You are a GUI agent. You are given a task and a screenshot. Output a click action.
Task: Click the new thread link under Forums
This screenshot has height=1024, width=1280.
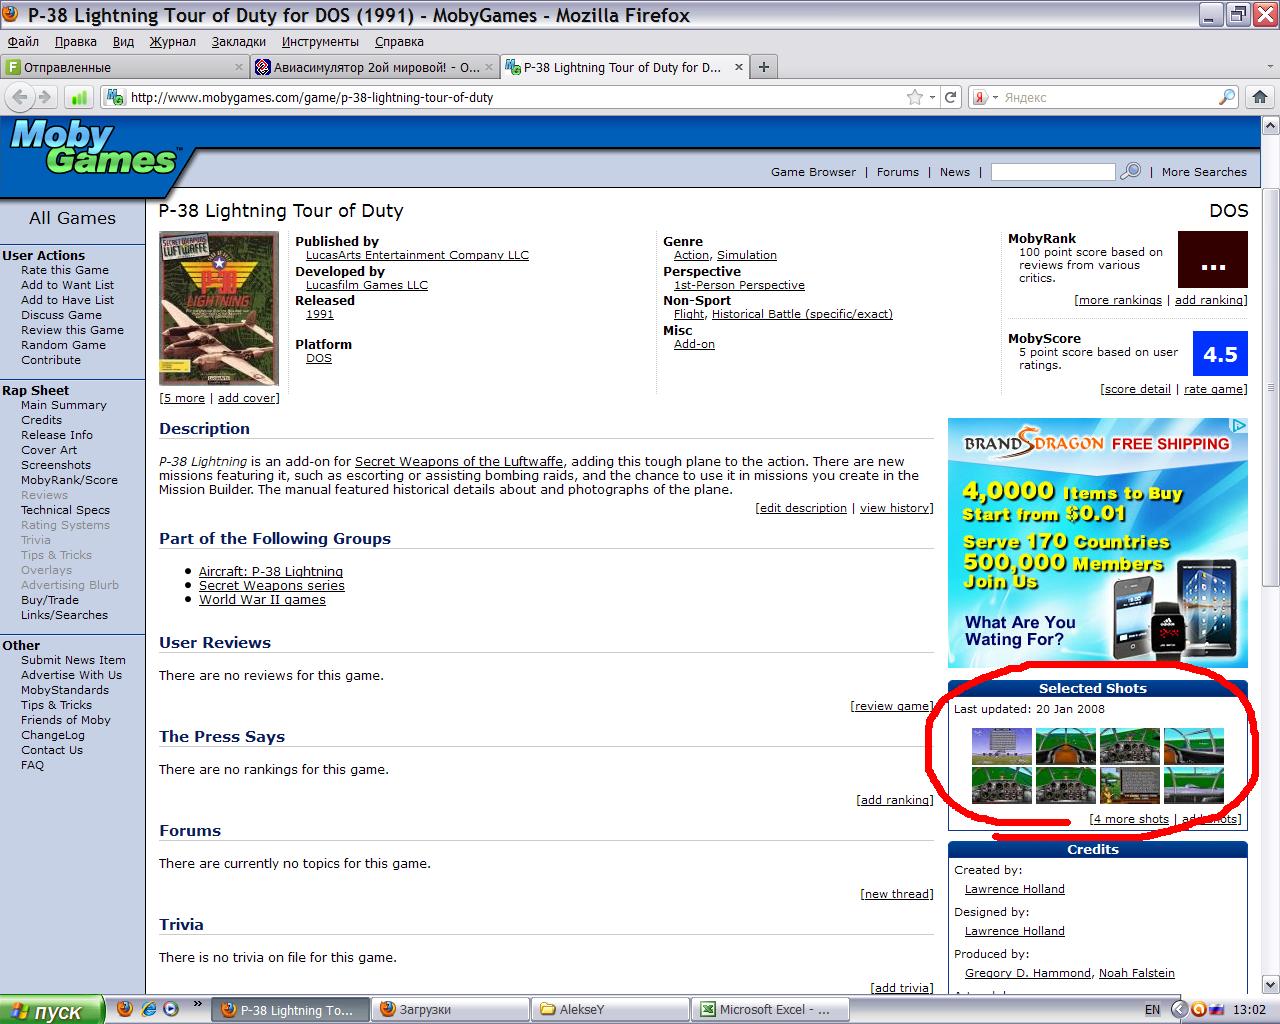coord(897,894)
